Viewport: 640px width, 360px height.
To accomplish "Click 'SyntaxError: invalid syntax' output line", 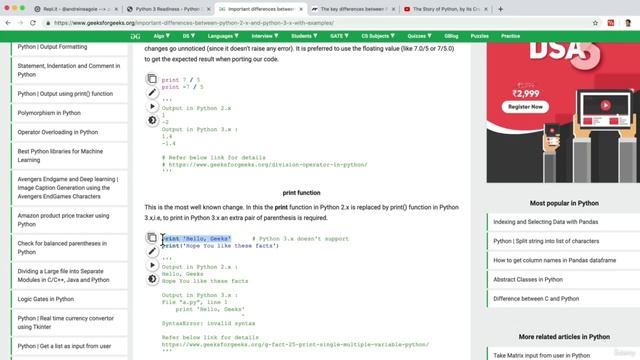I will click(x=208, y=323).
